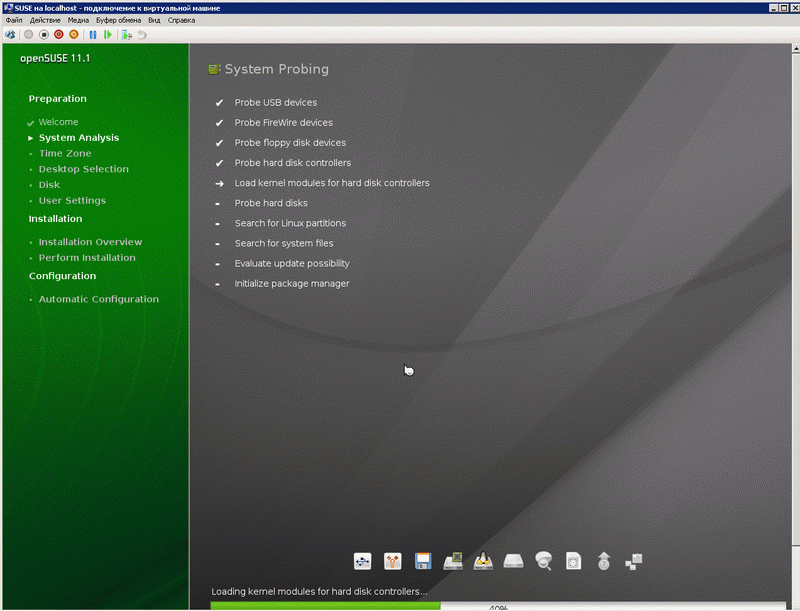Click the hard disk controller chip icon
Screen dimensions: 800x611
453,561
